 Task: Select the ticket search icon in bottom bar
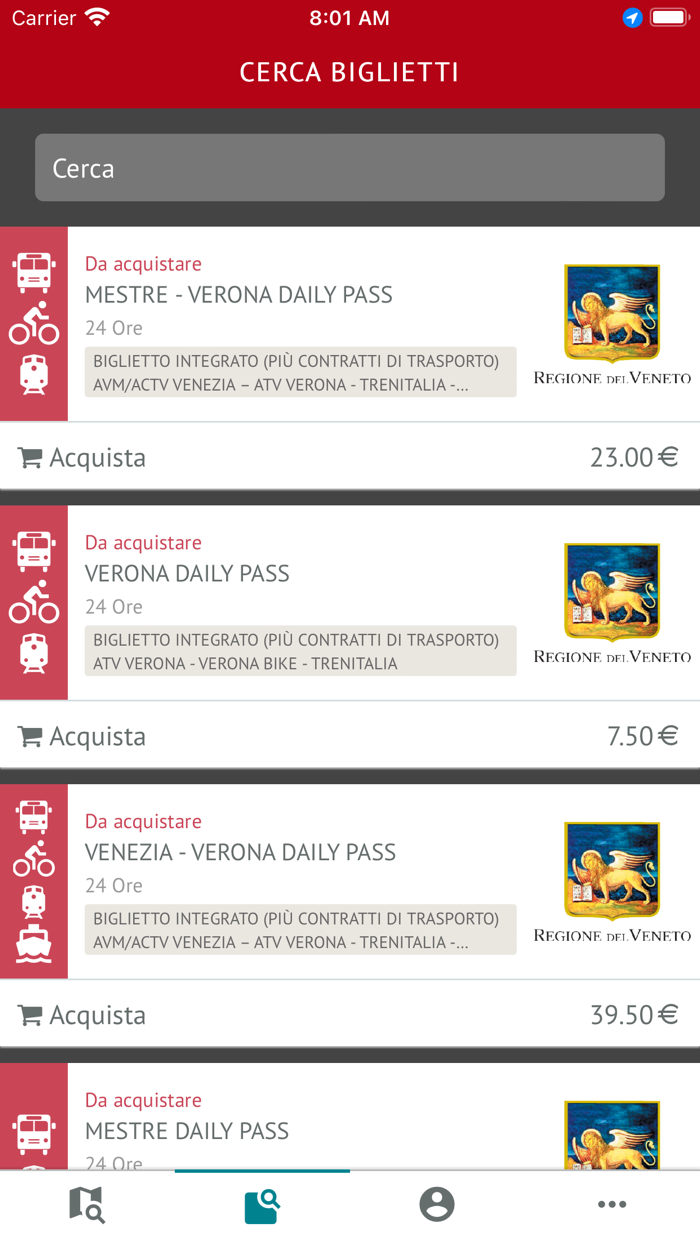point(262,1205)
